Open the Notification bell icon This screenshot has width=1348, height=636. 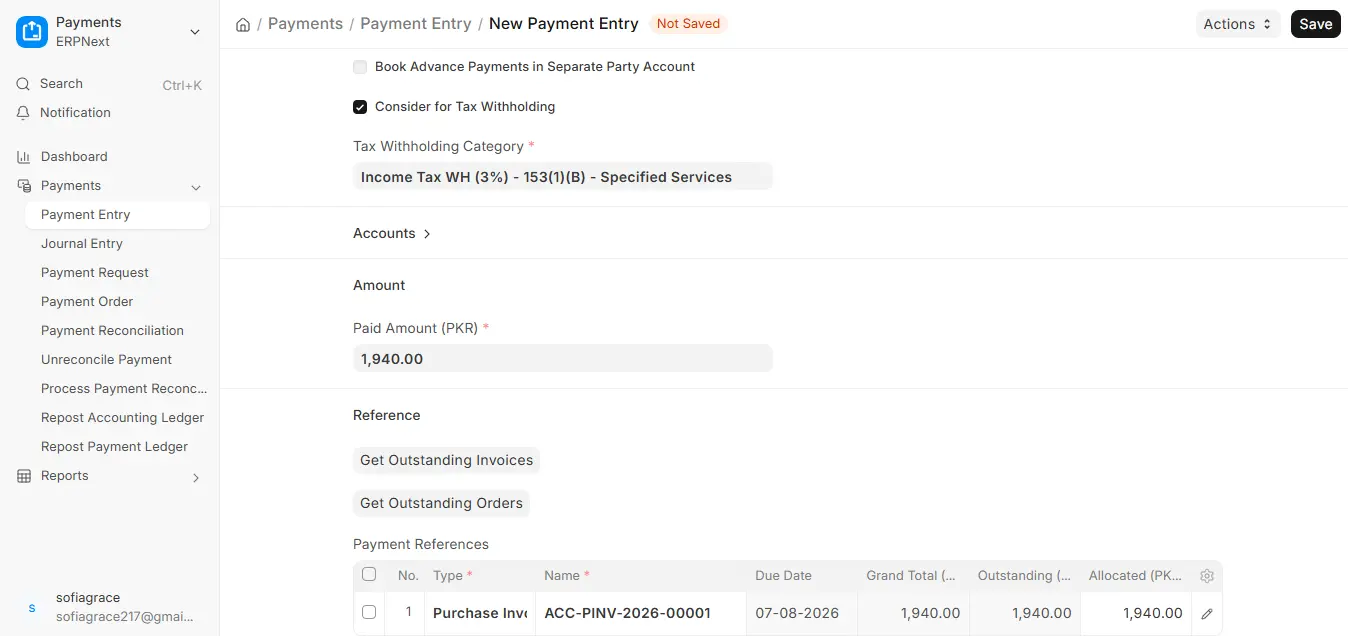(23, 113)
